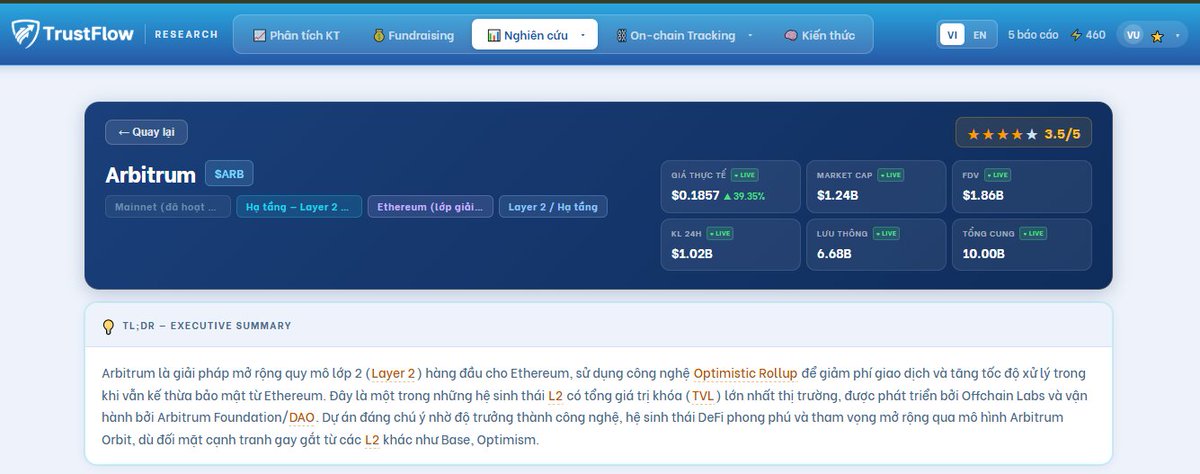Switch language to EN
1200x474 pixels.
pos(980,35)
